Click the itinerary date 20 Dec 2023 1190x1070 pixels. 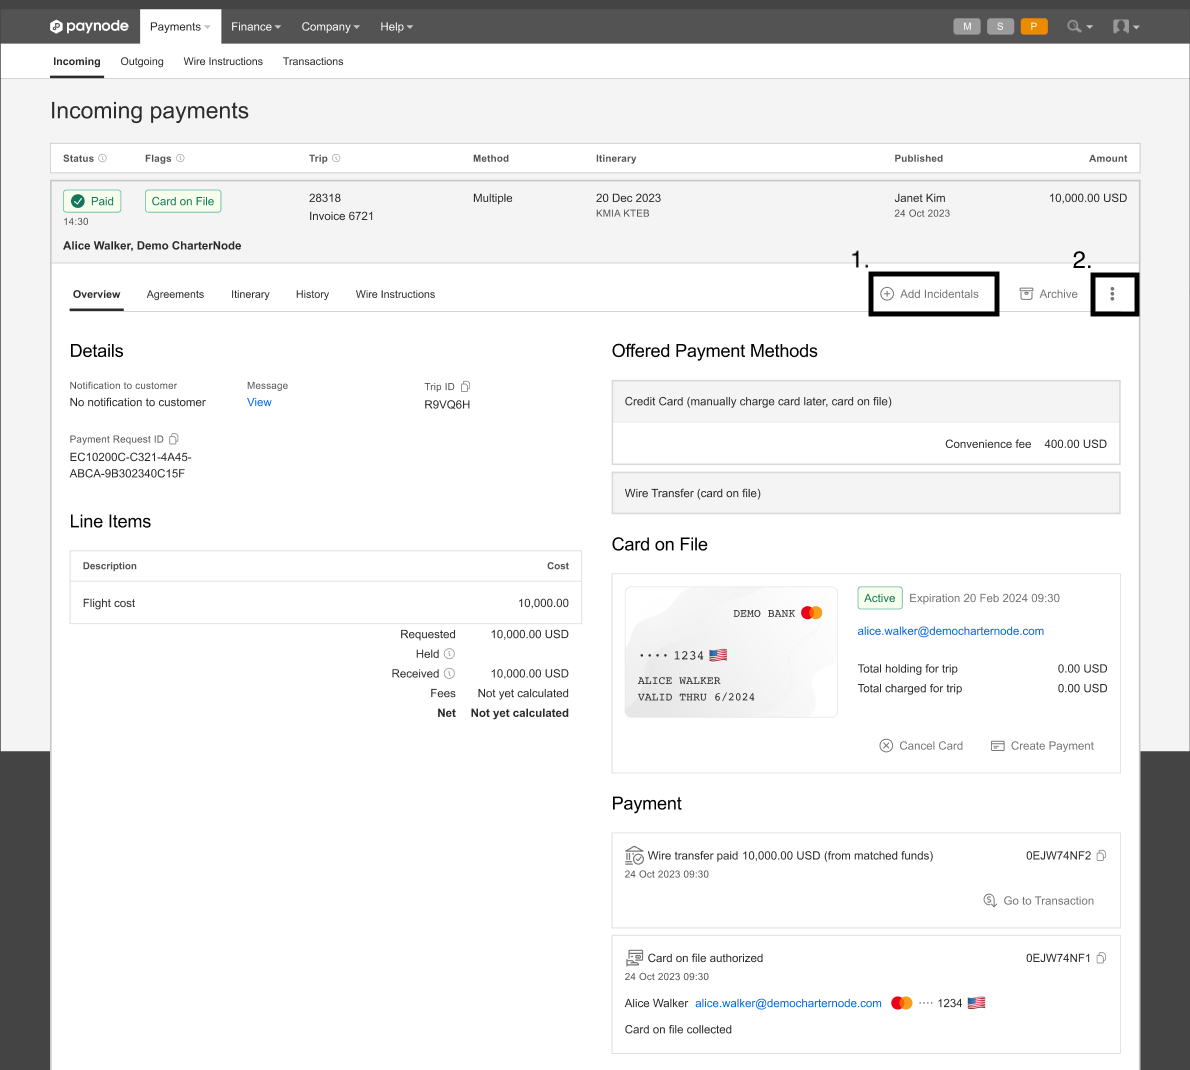pos(628,198)
